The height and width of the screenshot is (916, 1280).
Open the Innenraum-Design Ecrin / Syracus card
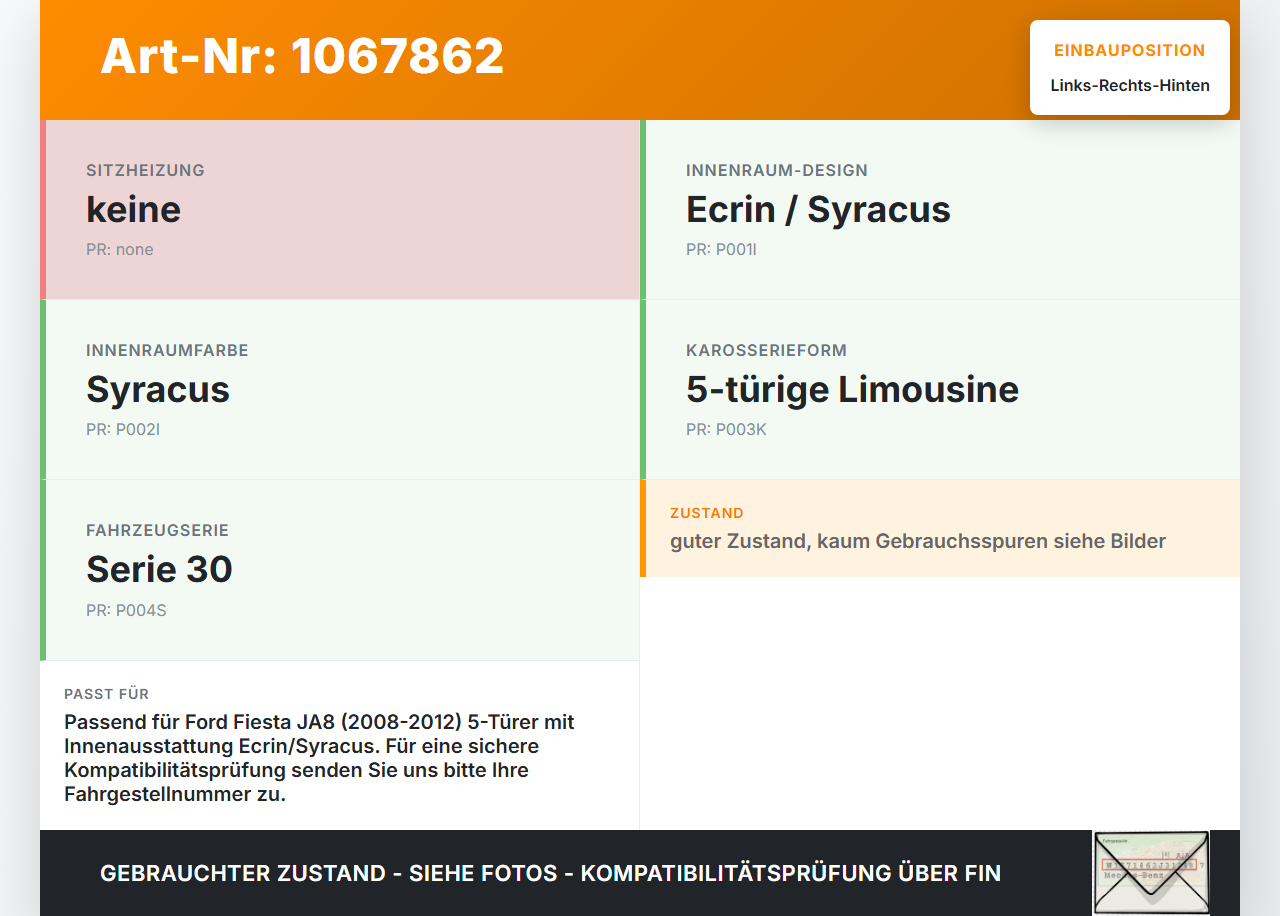(x=940, y=210)
